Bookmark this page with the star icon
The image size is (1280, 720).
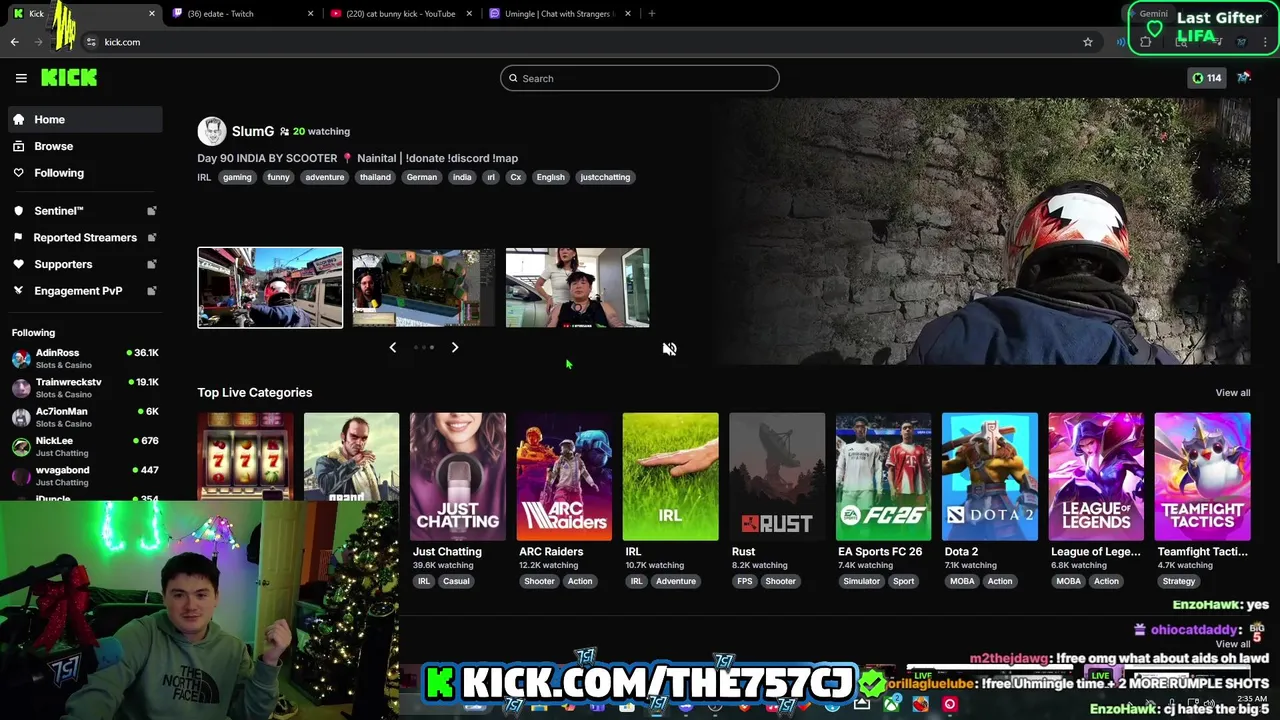1088,42
